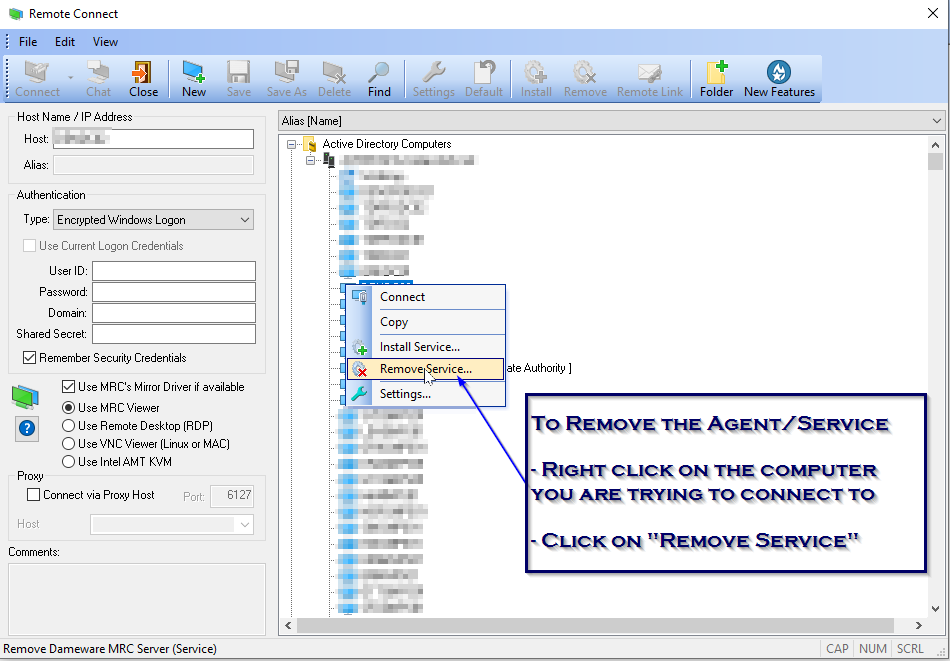Open New Features from toolbar
This screenshot has height=662, width=950.
(x=779, y=78)
